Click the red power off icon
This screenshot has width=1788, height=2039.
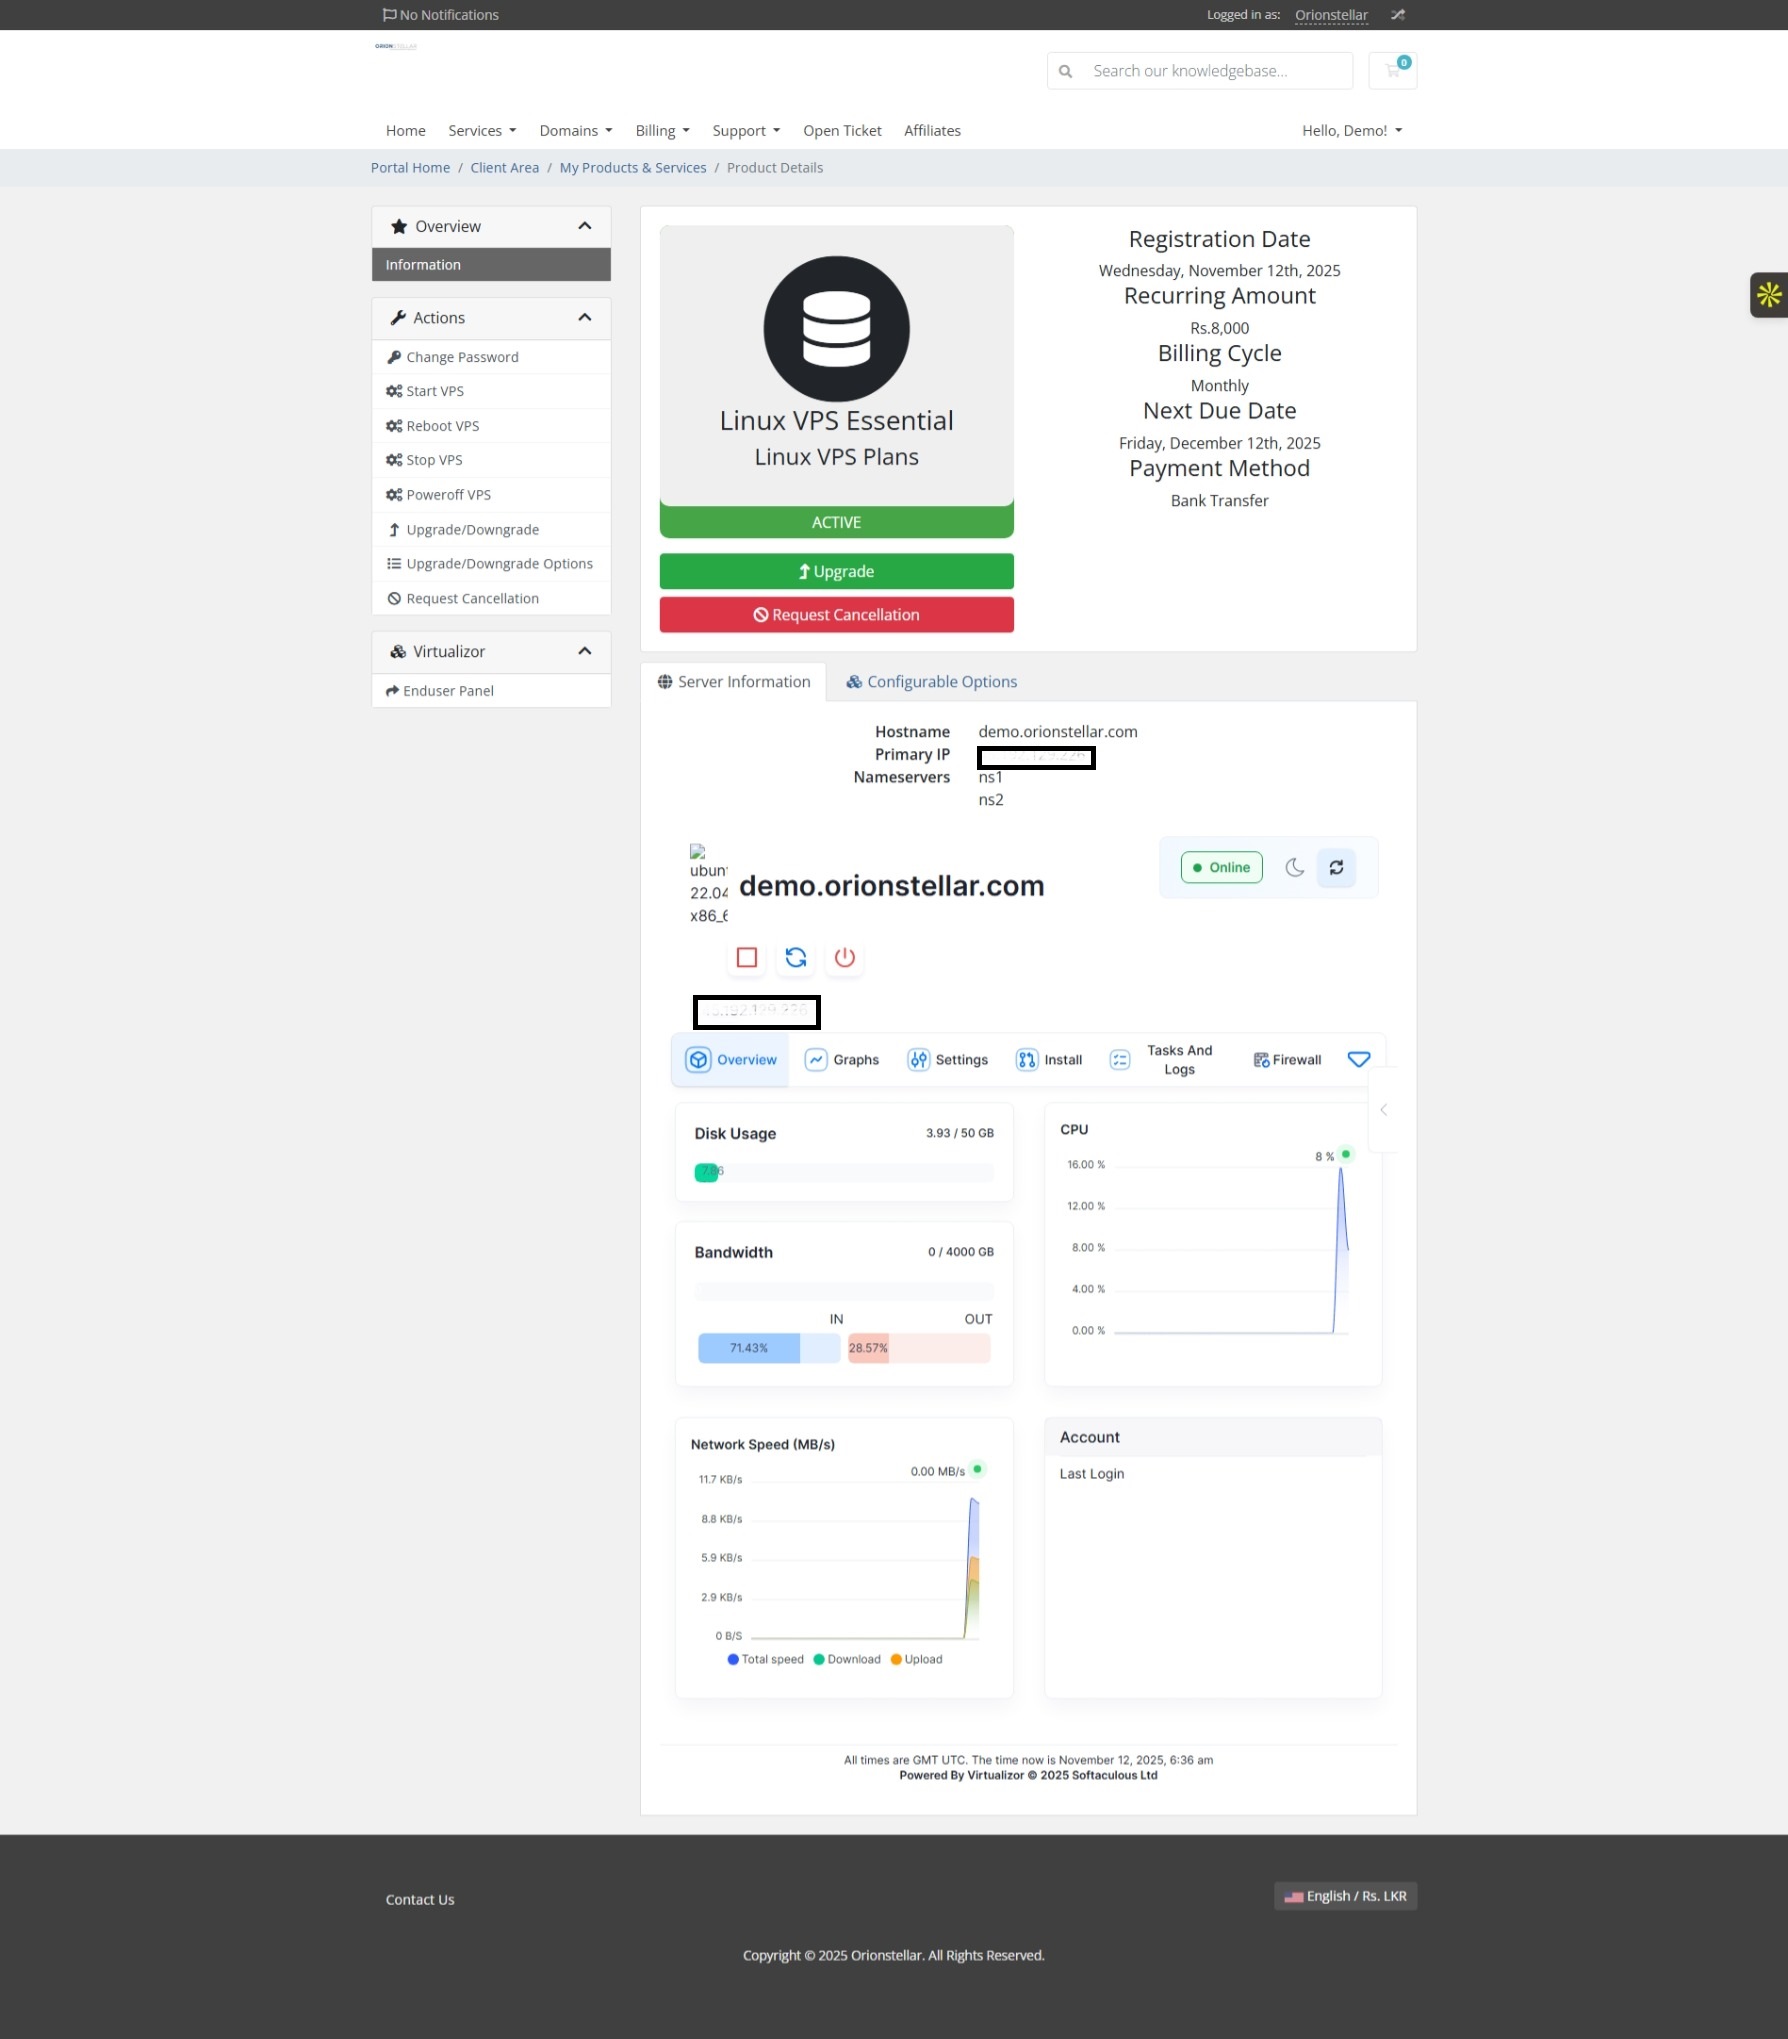pos(844,957)
